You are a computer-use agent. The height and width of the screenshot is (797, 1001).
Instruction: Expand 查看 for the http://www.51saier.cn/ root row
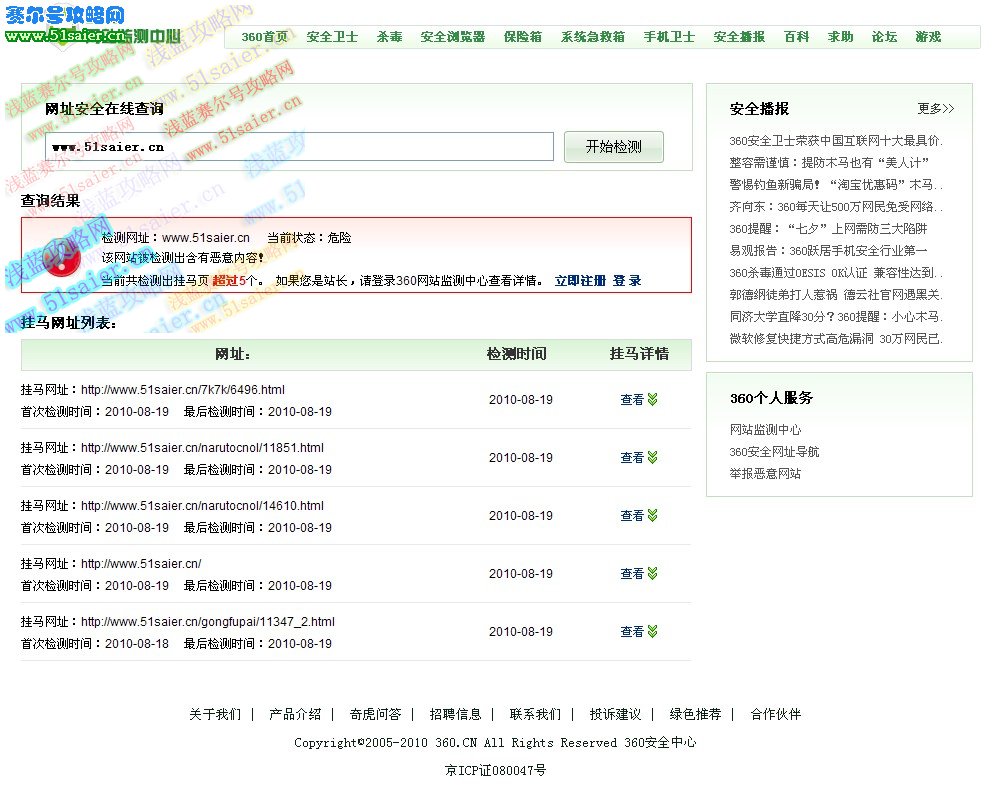coord(639,573)
